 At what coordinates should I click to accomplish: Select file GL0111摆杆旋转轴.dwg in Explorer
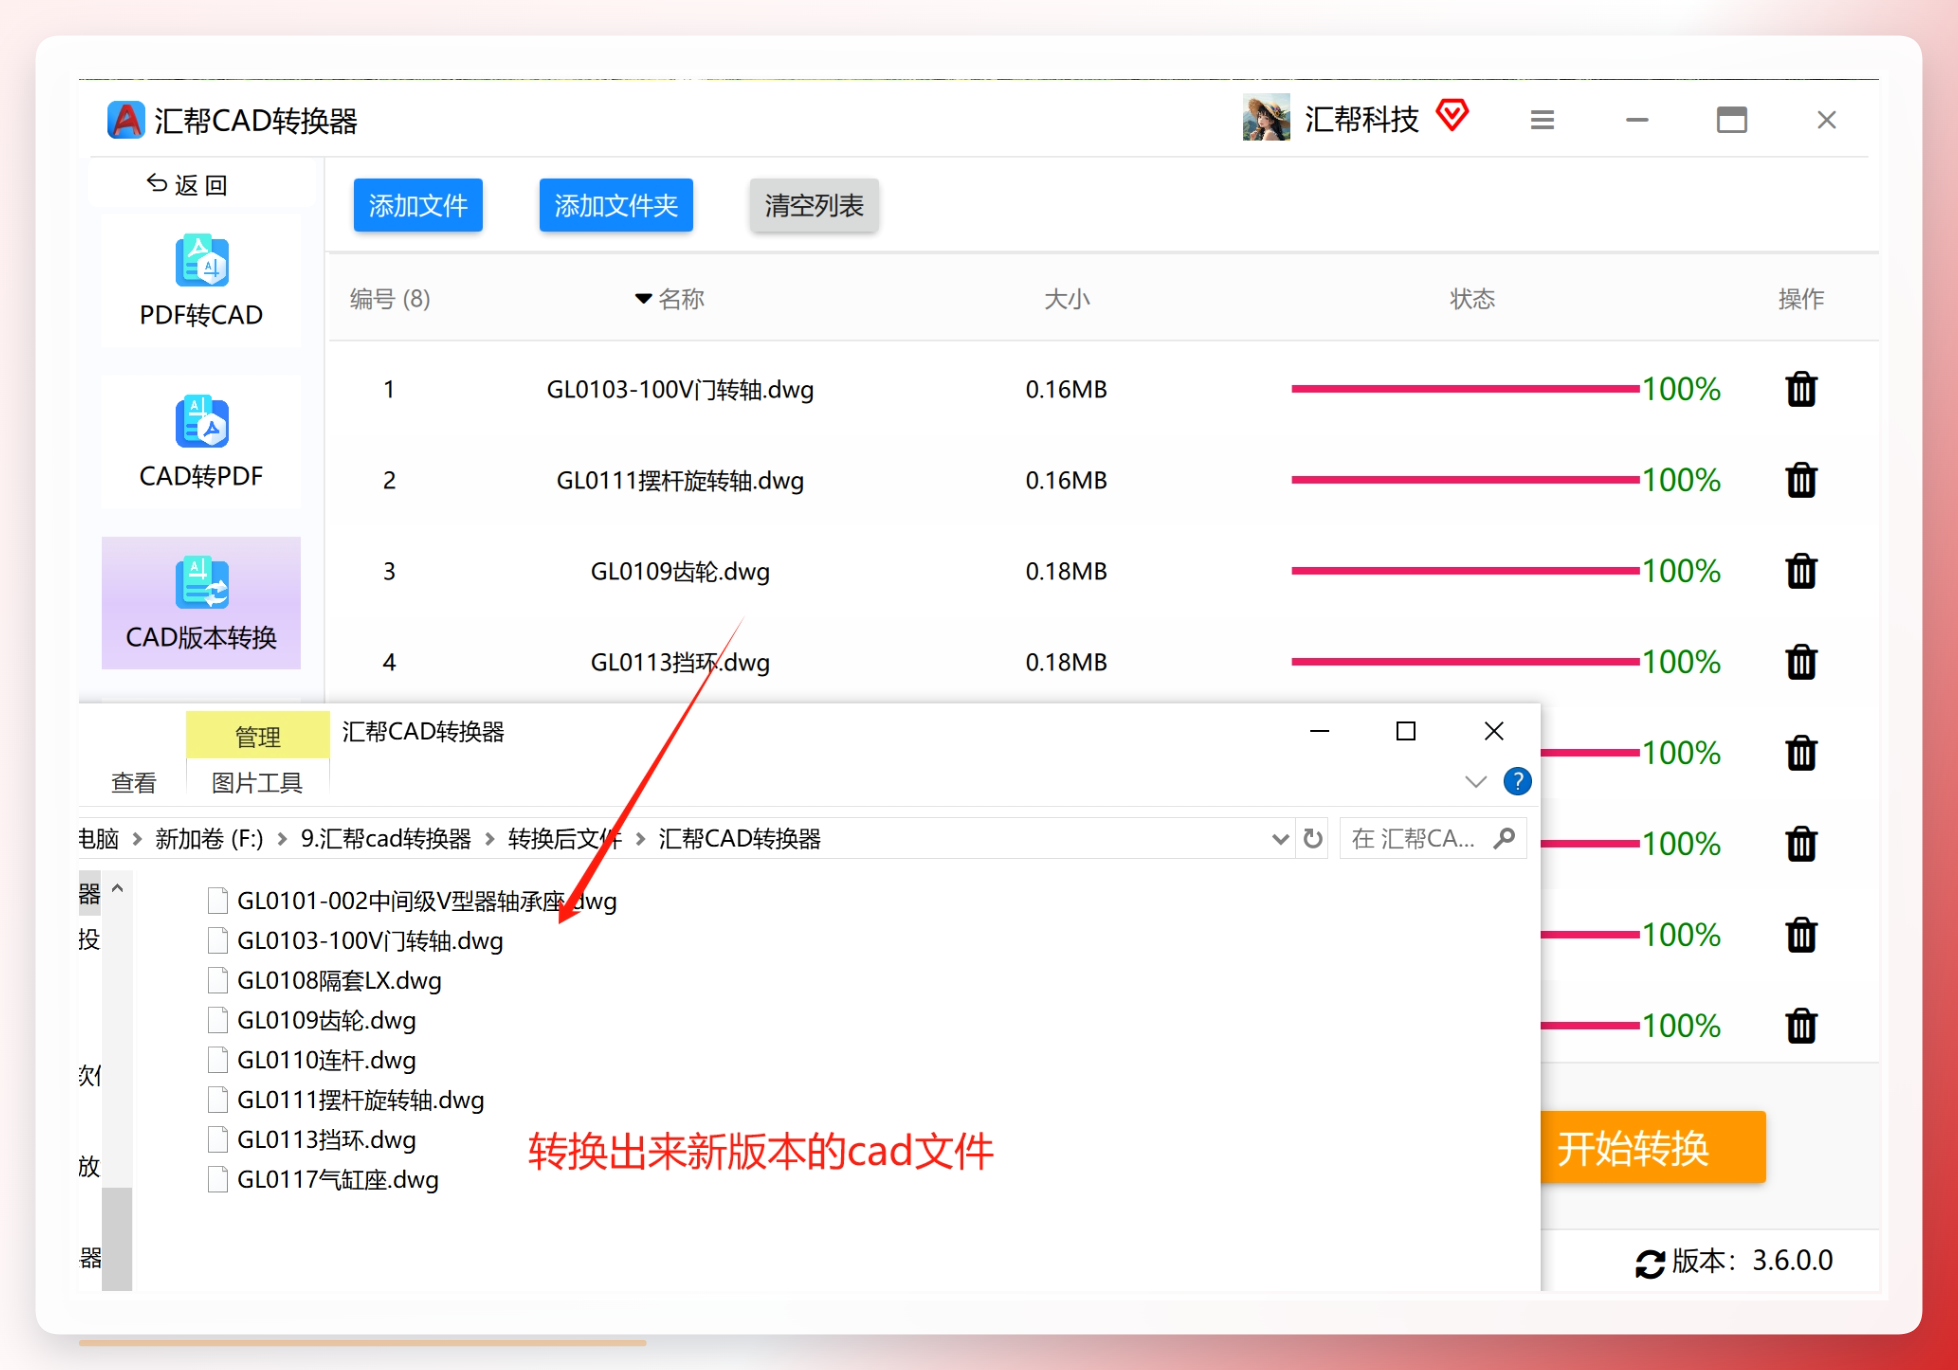pos(346,1101)
